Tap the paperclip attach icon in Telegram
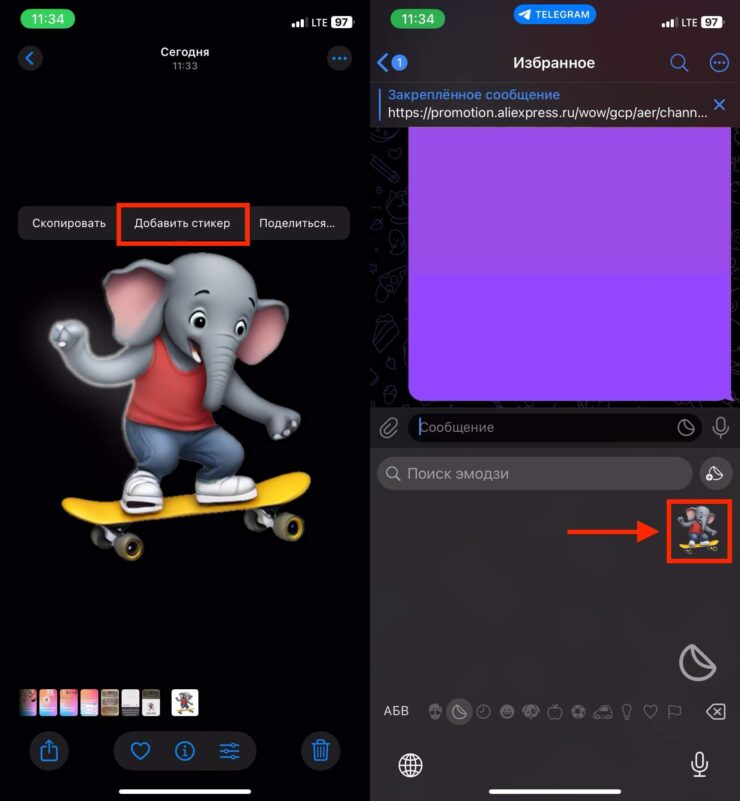 coord(389,428)
